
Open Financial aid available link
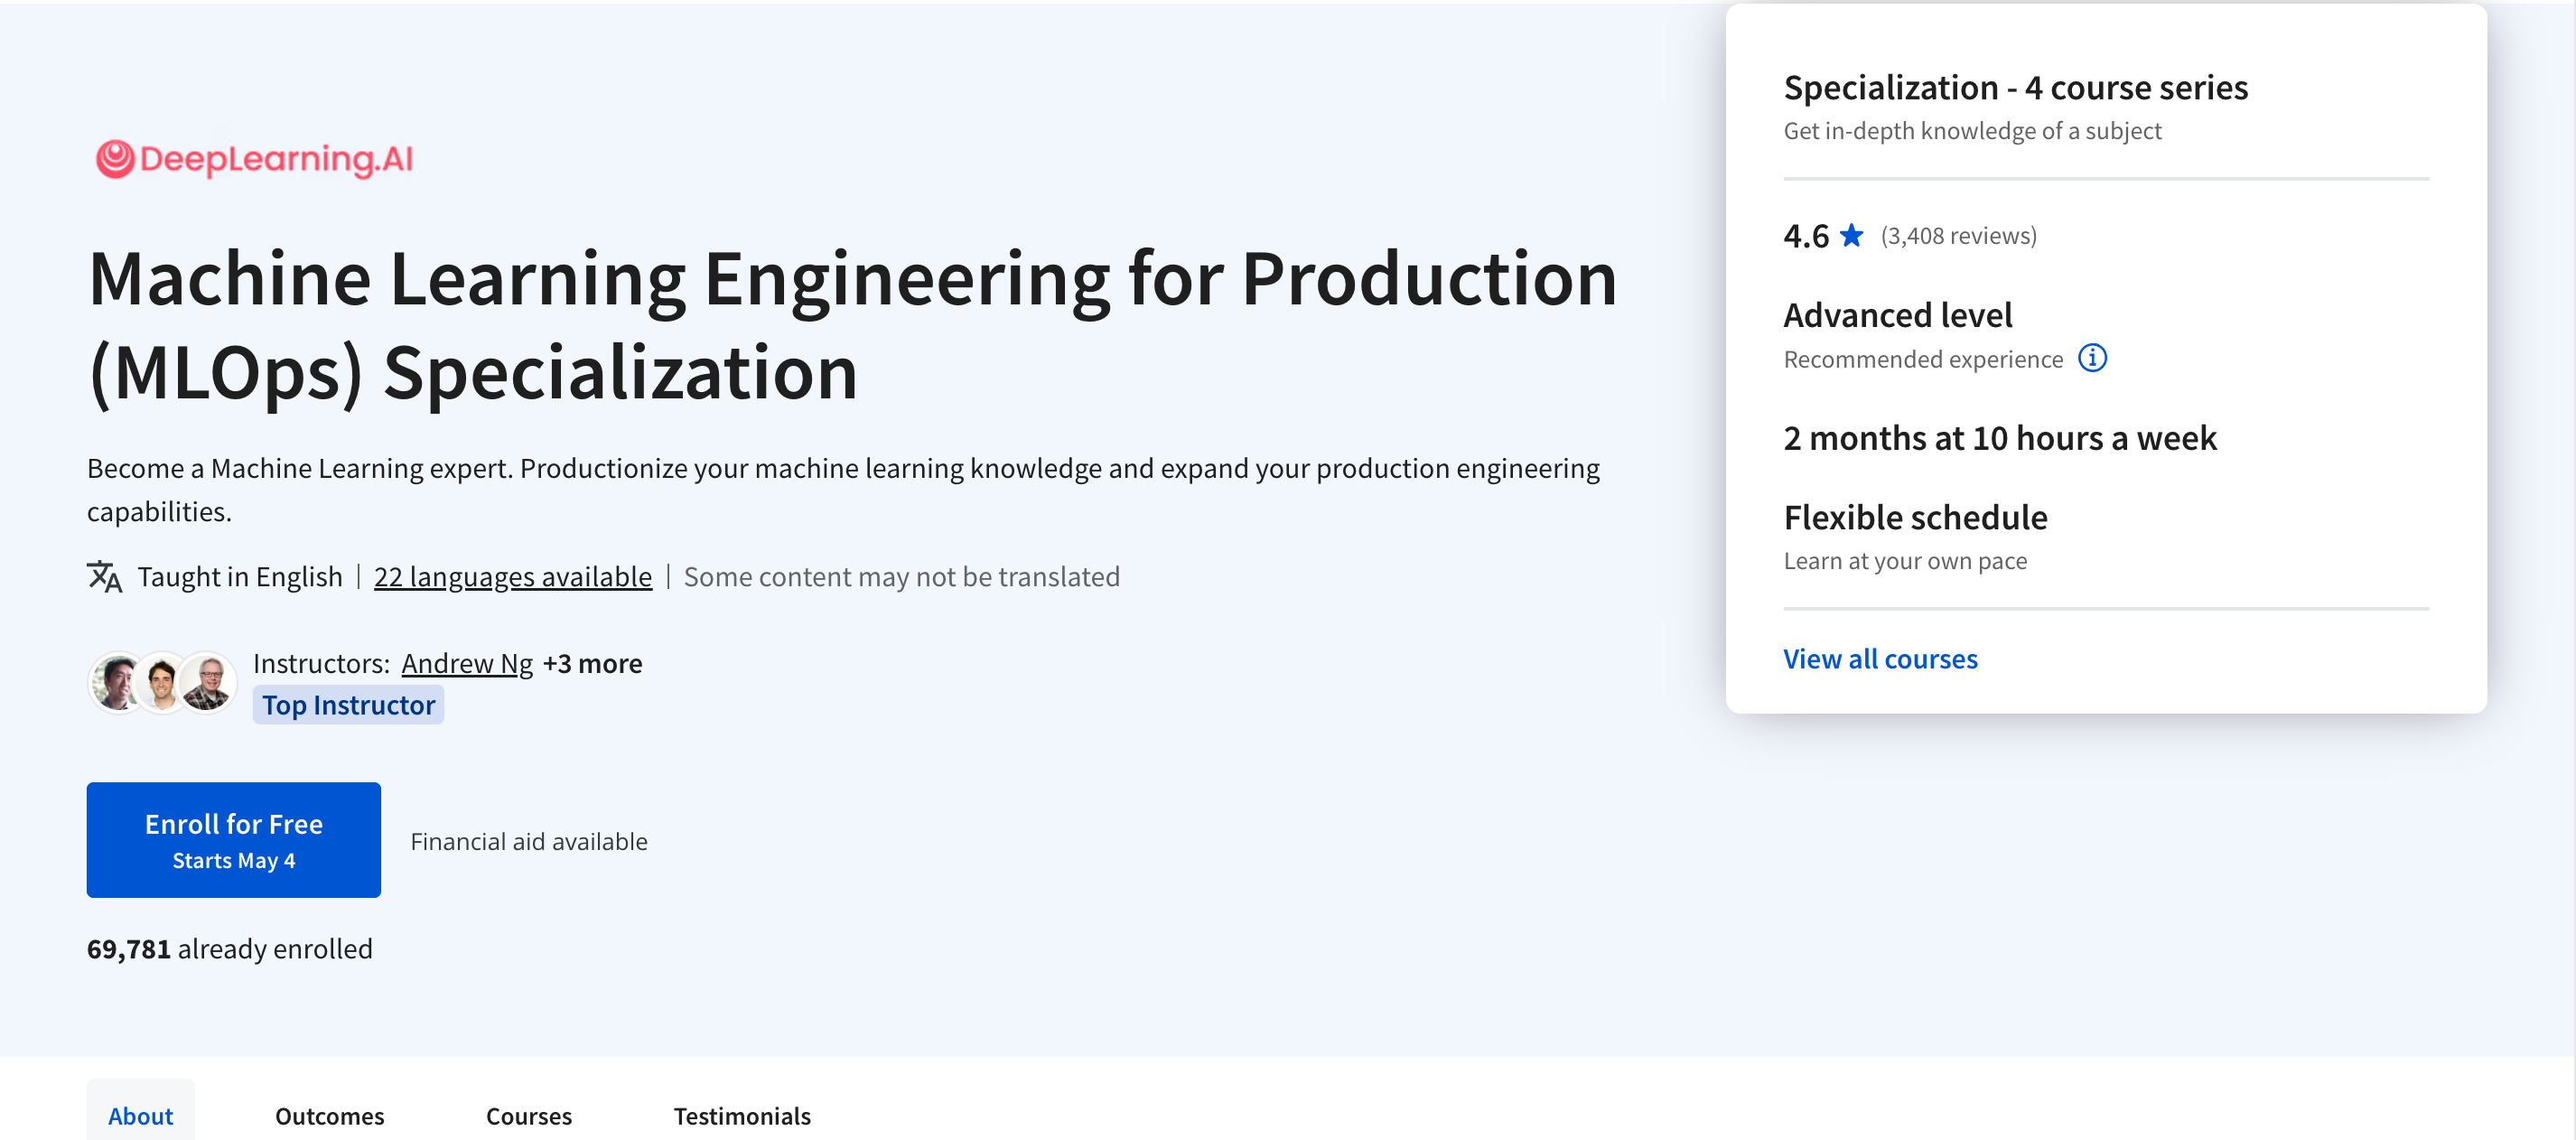529,841
